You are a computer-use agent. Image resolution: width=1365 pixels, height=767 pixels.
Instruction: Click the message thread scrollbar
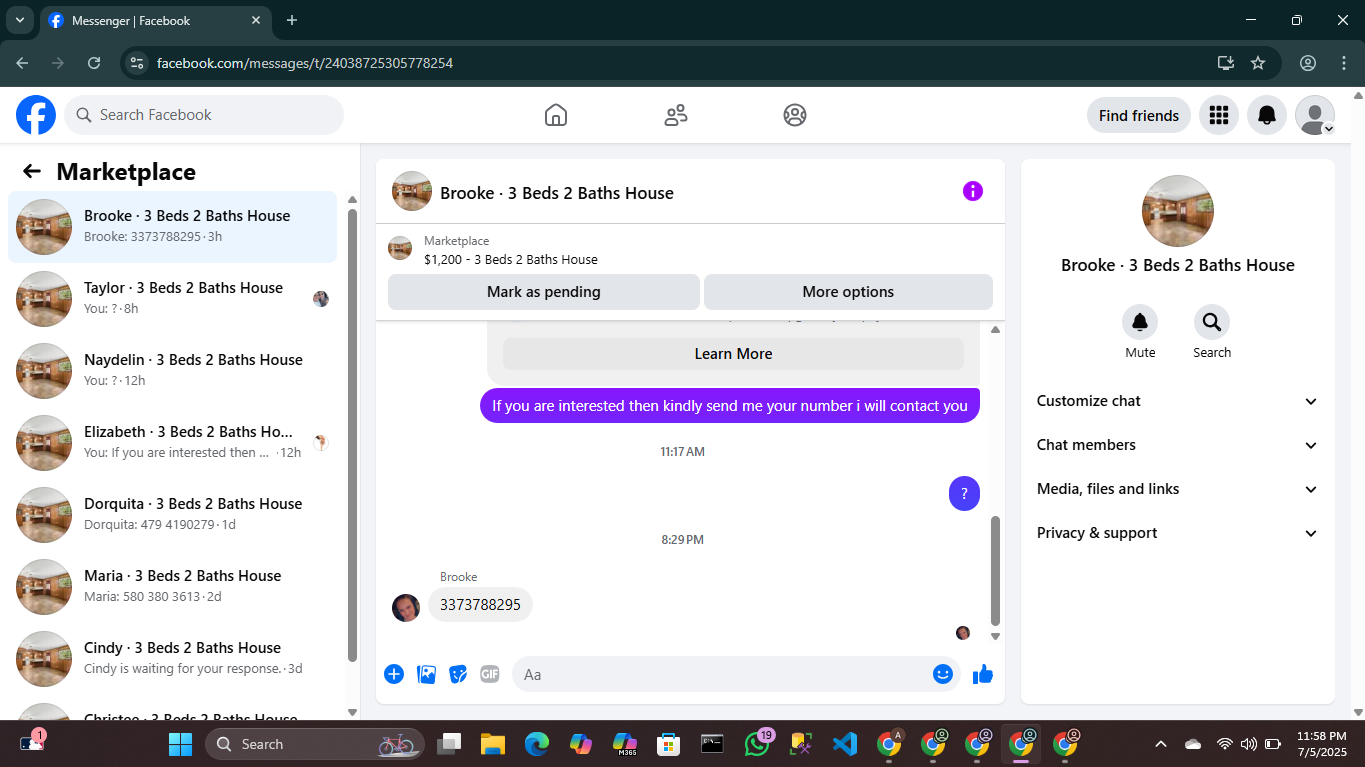[x=995, y=570]
